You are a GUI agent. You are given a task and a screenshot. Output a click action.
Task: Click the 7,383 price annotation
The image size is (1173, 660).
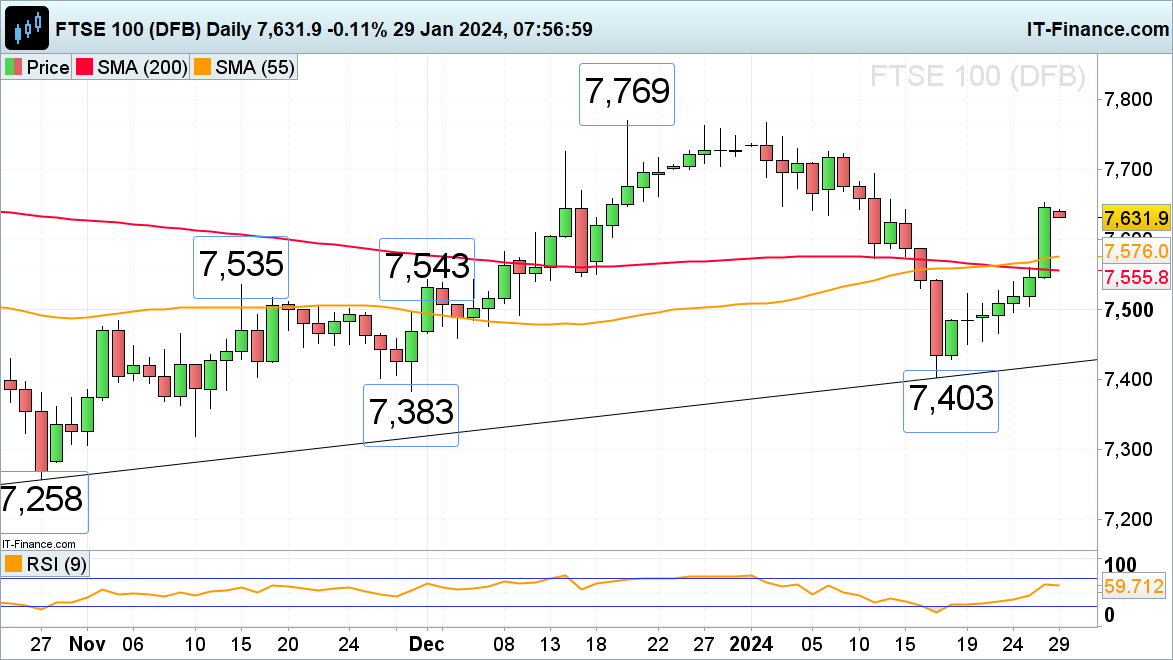[411, 415]
